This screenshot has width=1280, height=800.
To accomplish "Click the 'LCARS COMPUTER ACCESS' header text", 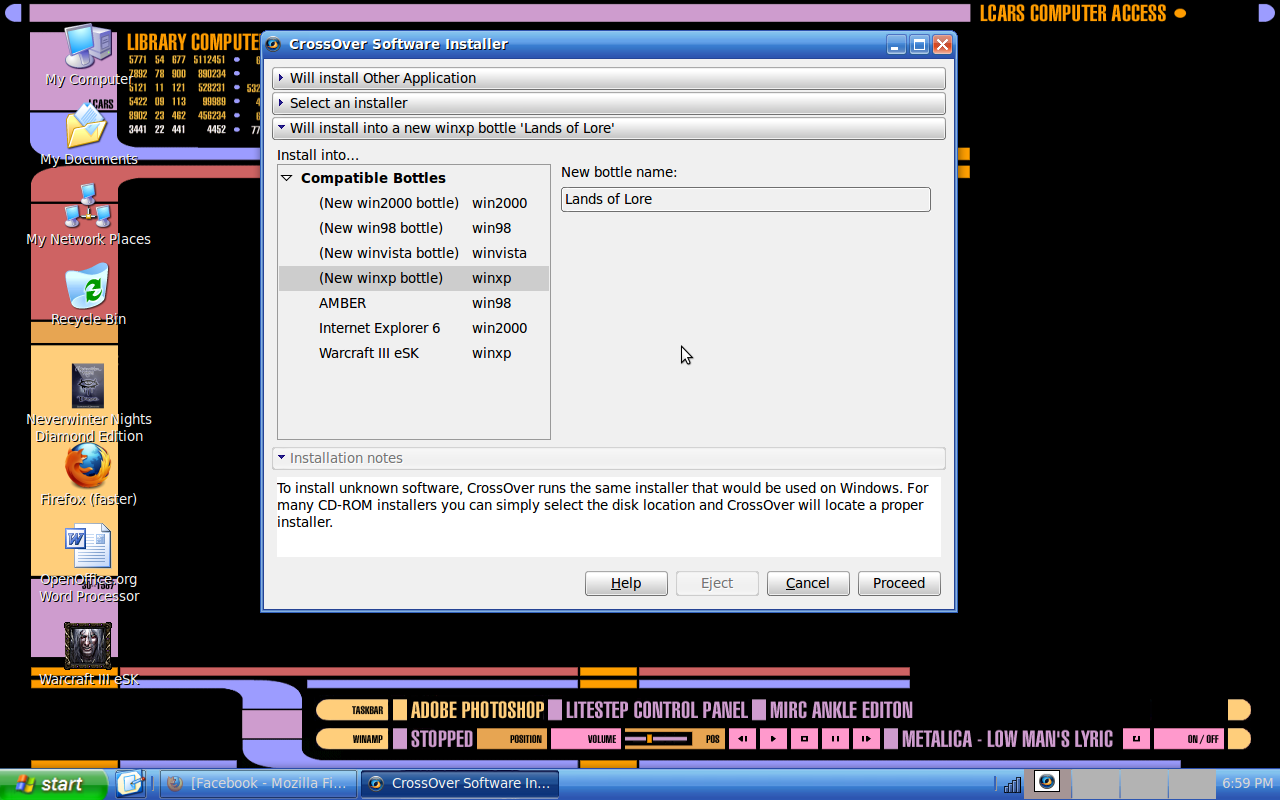I will click(x=1073, y=13).
